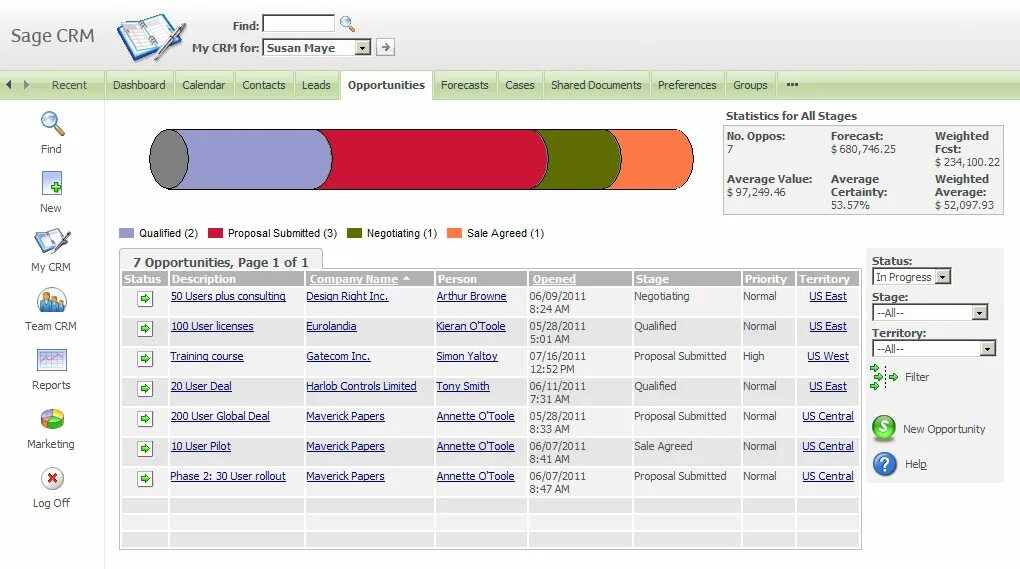Click the green Filter arrows icon
The width and height of the screenshot is (1020, 569).
tap(883, 377)
